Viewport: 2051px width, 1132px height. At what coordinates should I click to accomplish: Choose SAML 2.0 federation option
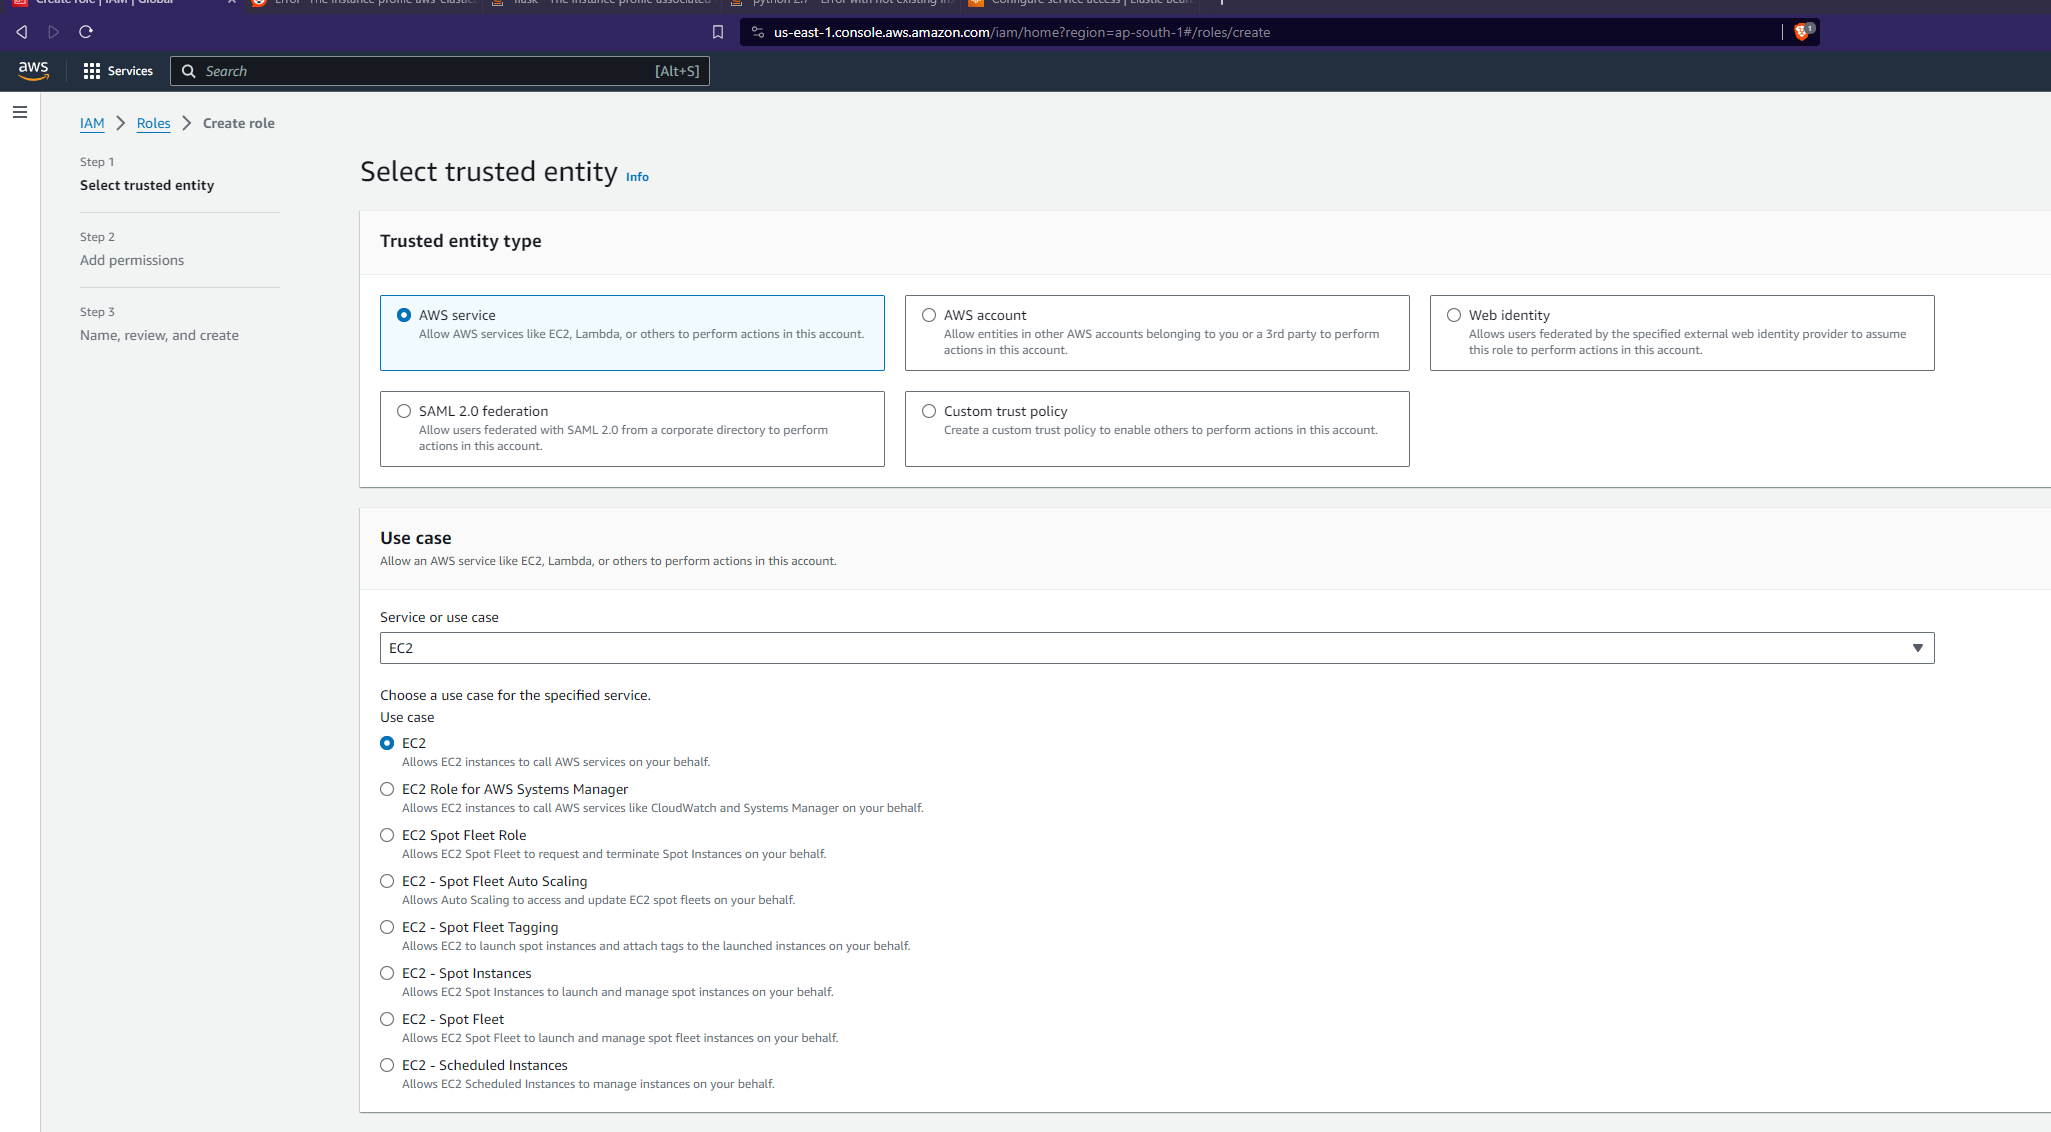pos(404,411)
